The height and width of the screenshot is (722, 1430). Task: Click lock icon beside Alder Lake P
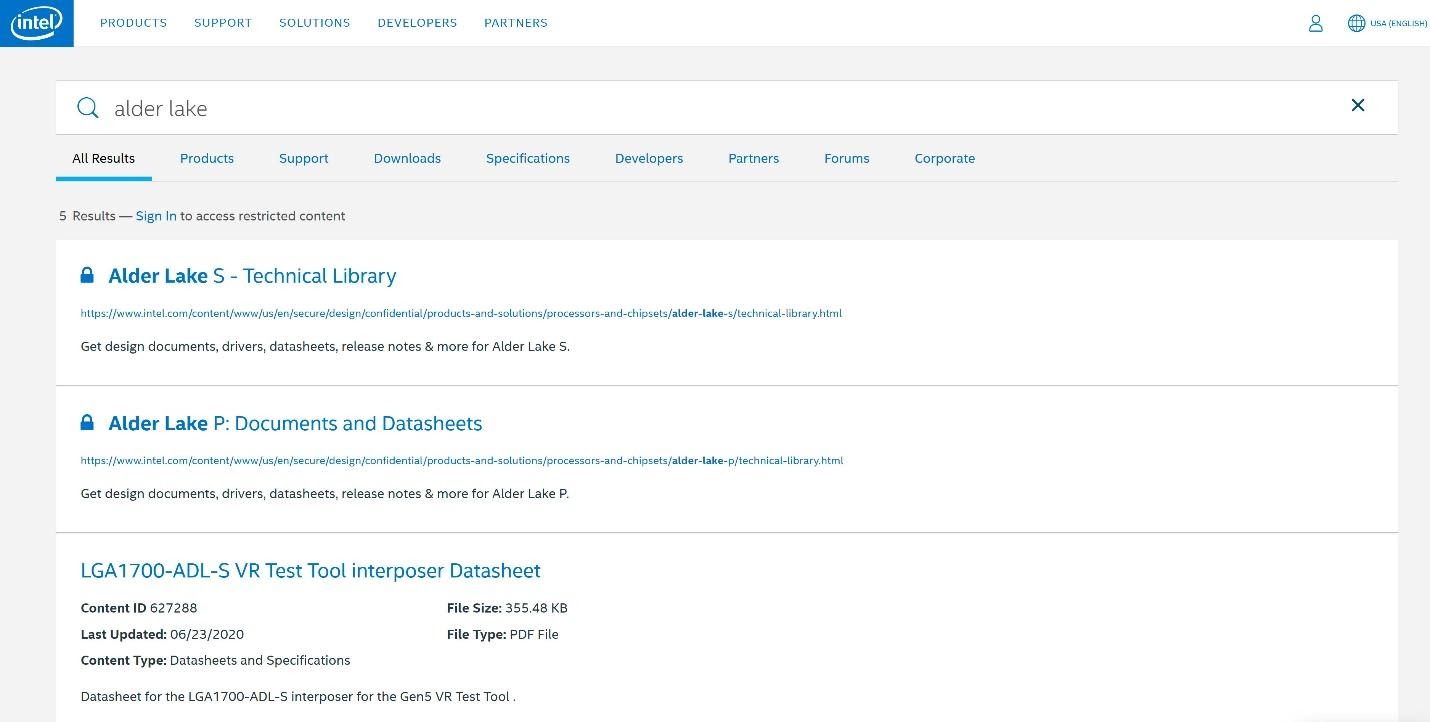click(87, 423)
